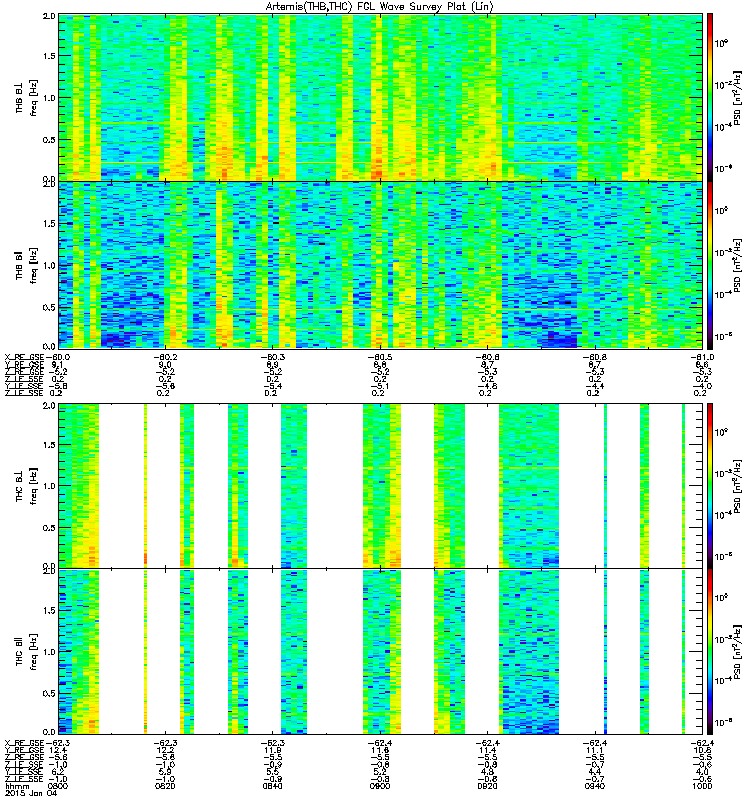Click the THB B⊥ panel color bar
Viewport: 750px width, 800px height.
coord(710,97)
